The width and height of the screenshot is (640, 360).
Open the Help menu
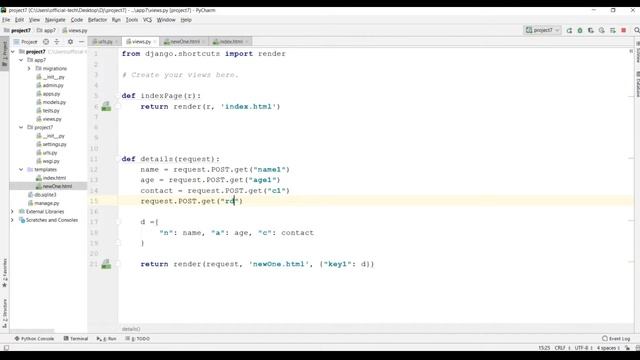(186, 20)
